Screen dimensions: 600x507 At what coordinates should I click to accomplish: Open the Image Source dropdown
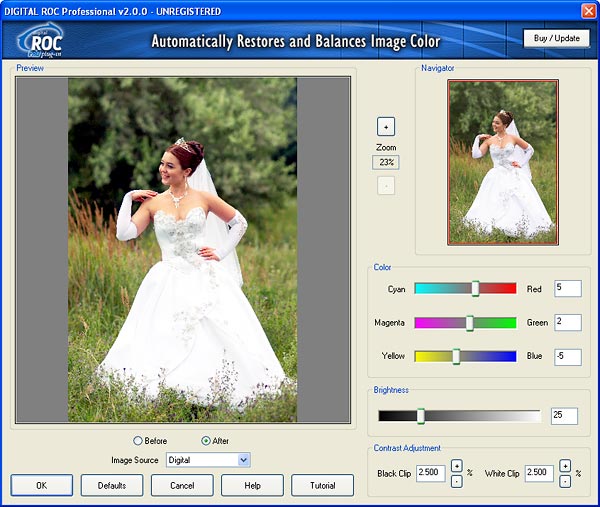point(243,460)
